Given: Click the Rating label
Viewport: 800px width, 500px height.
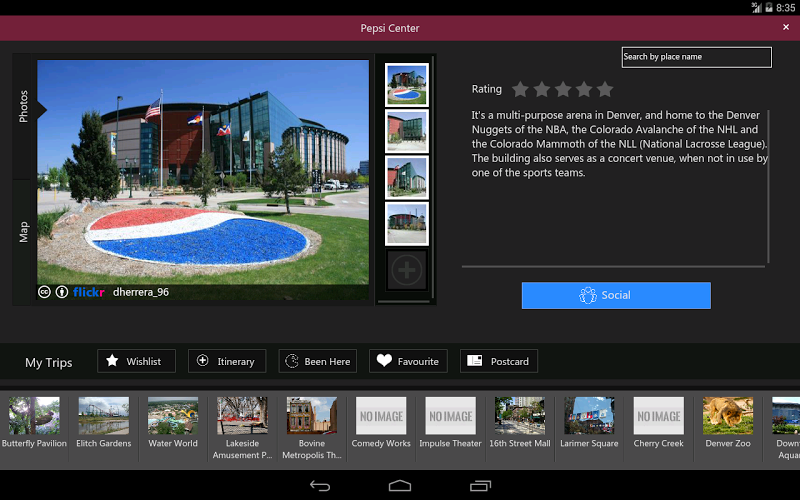Looking at the screenshot, I should point(486,89).
